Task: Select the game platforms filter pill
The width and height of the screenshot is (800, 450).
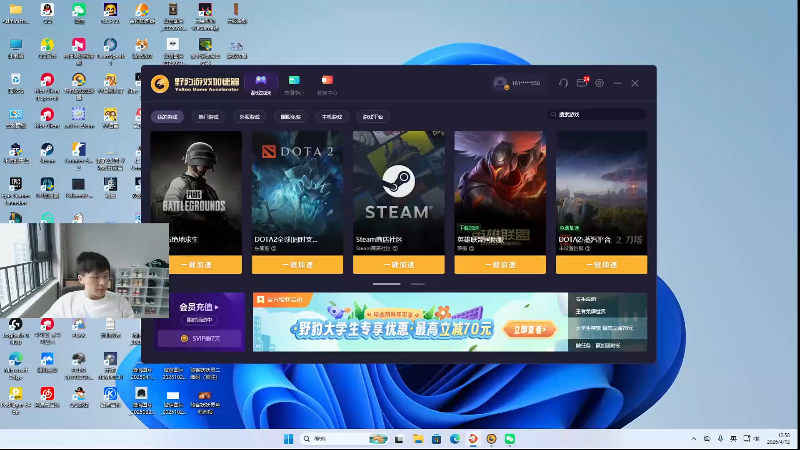Action: pyautogui.click(x=373, y=117)
